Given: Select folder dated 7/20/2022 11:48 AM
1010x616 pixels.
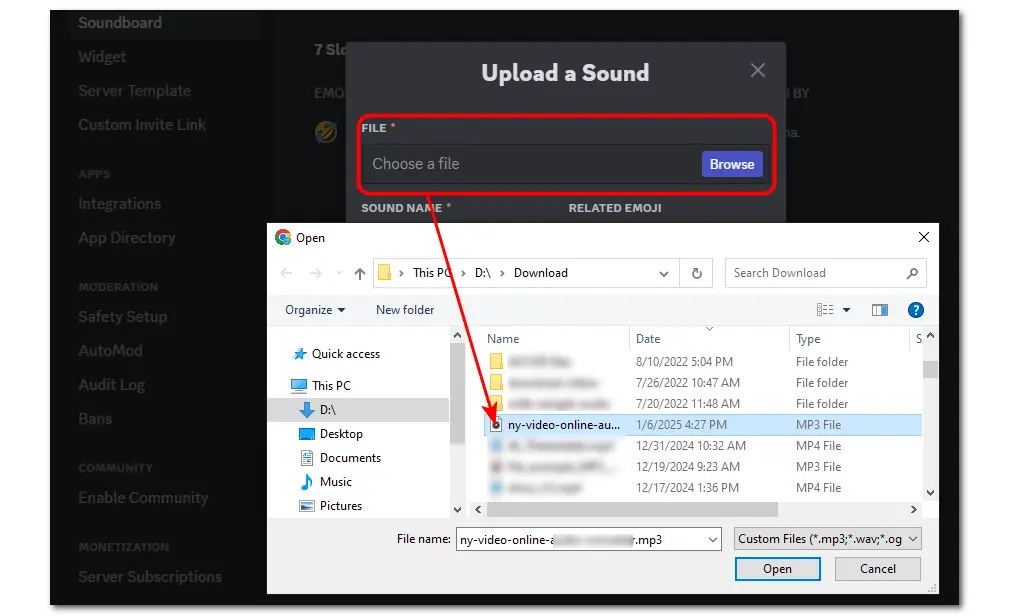Looking at the screenshot, I should click(x=703, y=404).
